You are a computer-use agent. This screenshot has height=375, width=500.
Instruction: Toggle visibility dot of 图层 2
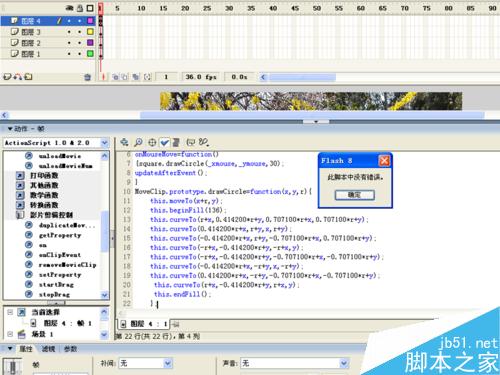click(x=69, y=43)
